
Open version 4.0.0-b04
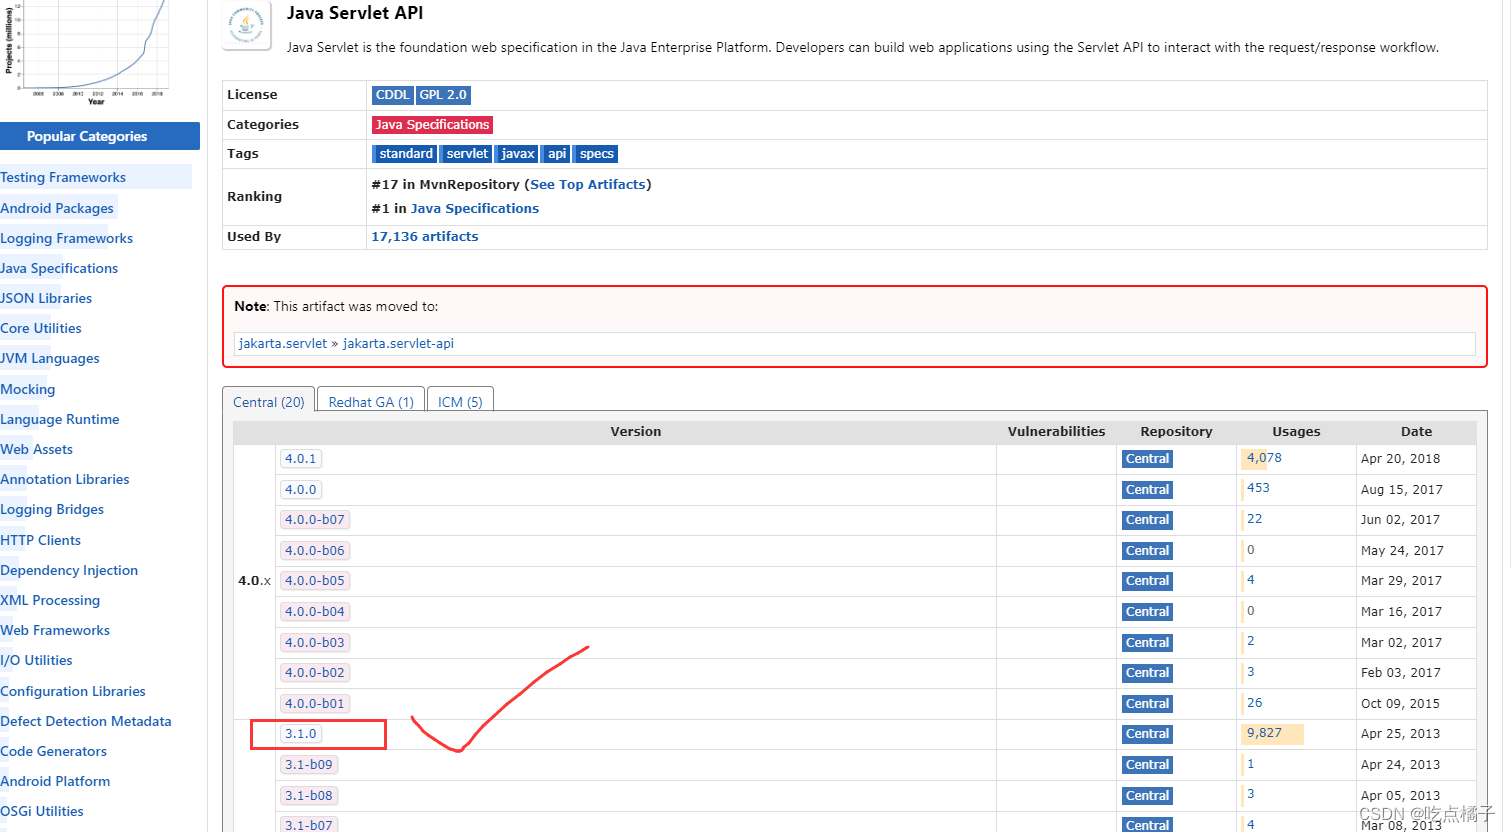(x=315, y=612)
